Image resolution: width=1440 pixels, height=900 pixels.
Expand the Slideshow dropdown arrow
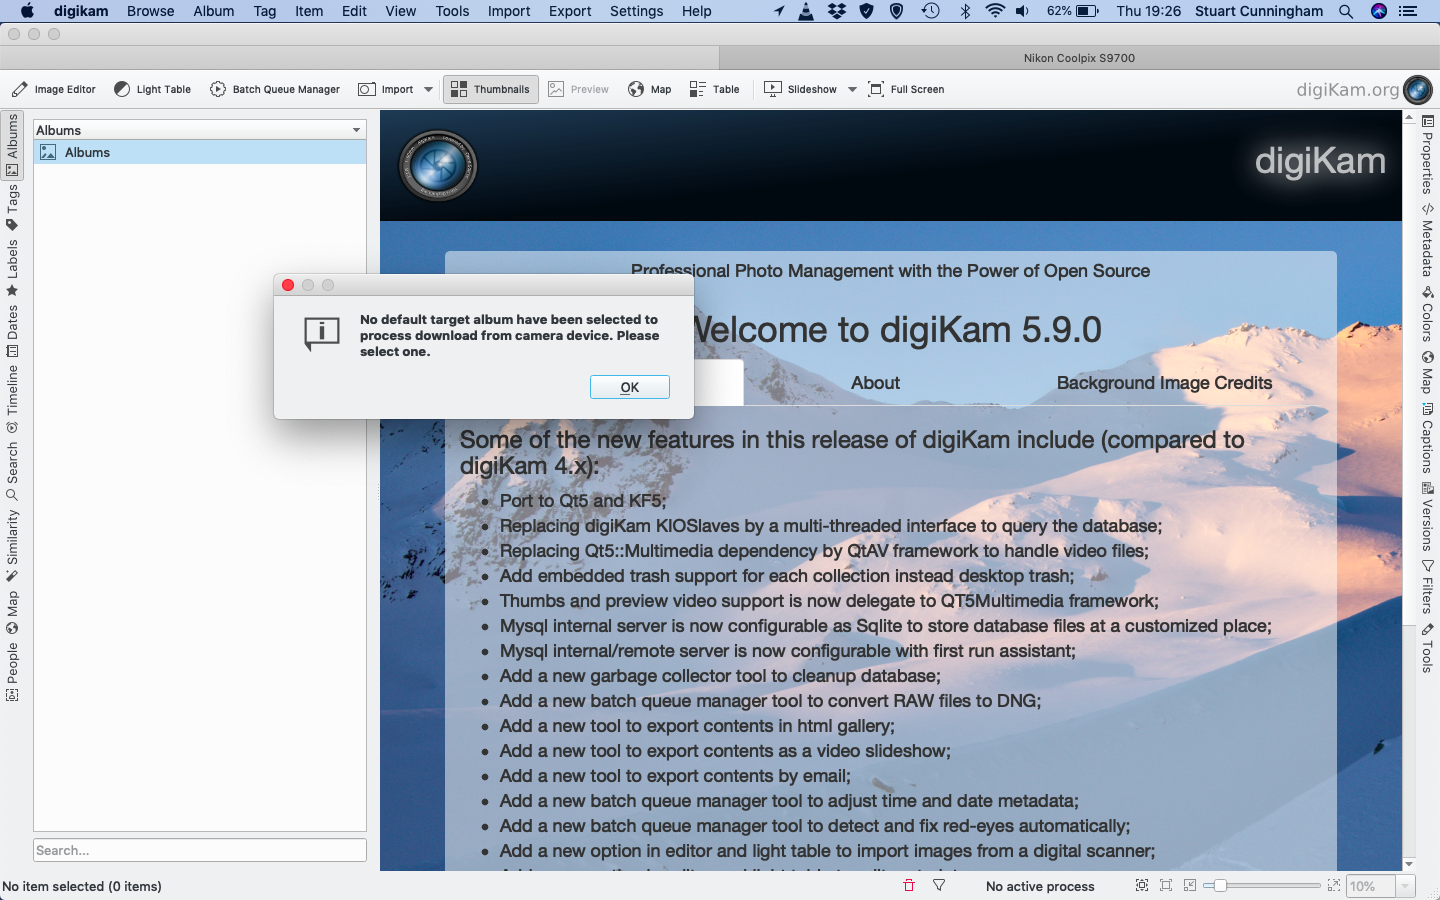(x=852, y=89)
